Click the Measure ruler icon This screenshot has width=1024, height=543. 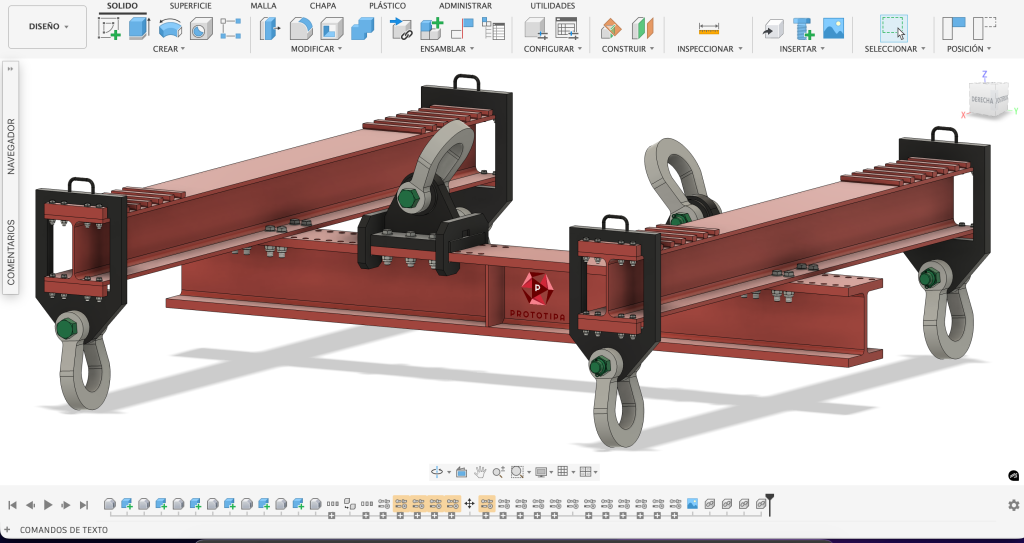[x=709, y=29]
